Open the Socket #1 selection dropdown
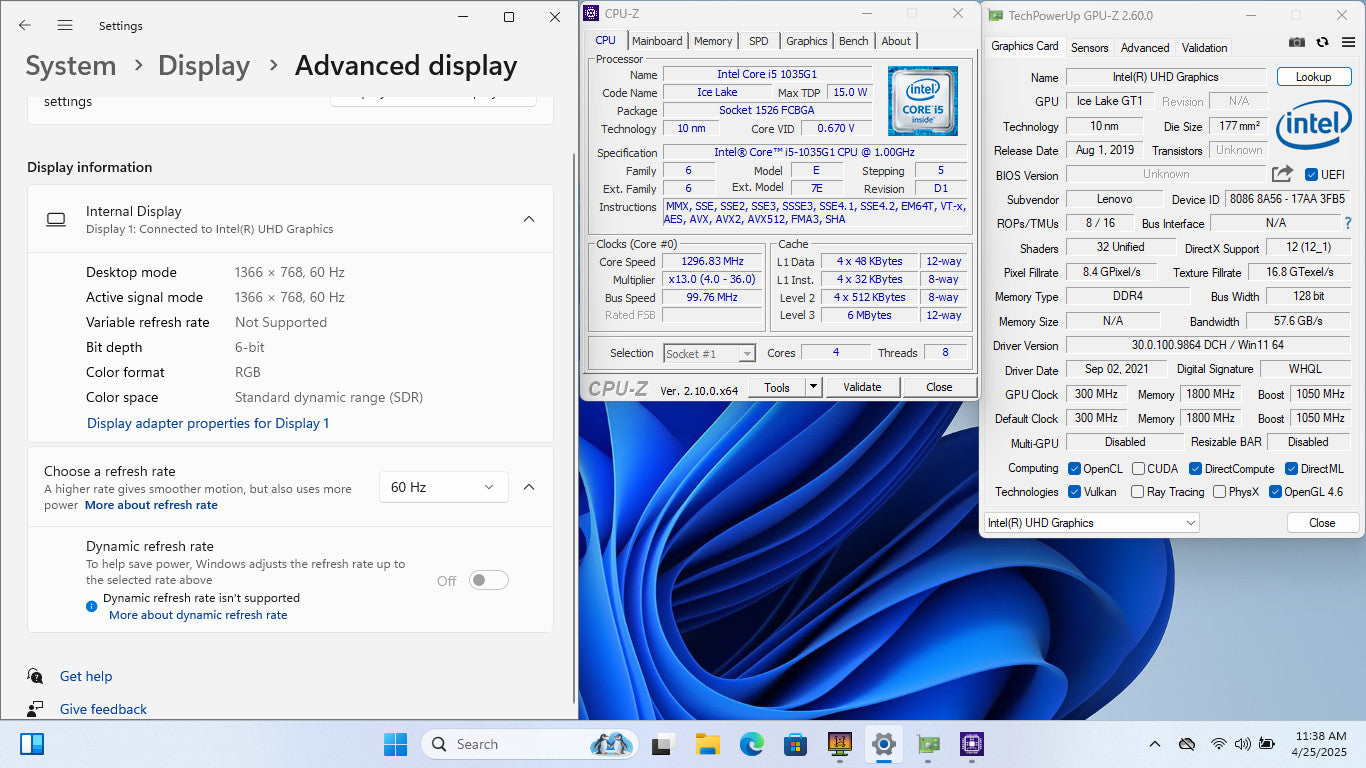This screenshot has height=768, width=1366. point(709,353)
